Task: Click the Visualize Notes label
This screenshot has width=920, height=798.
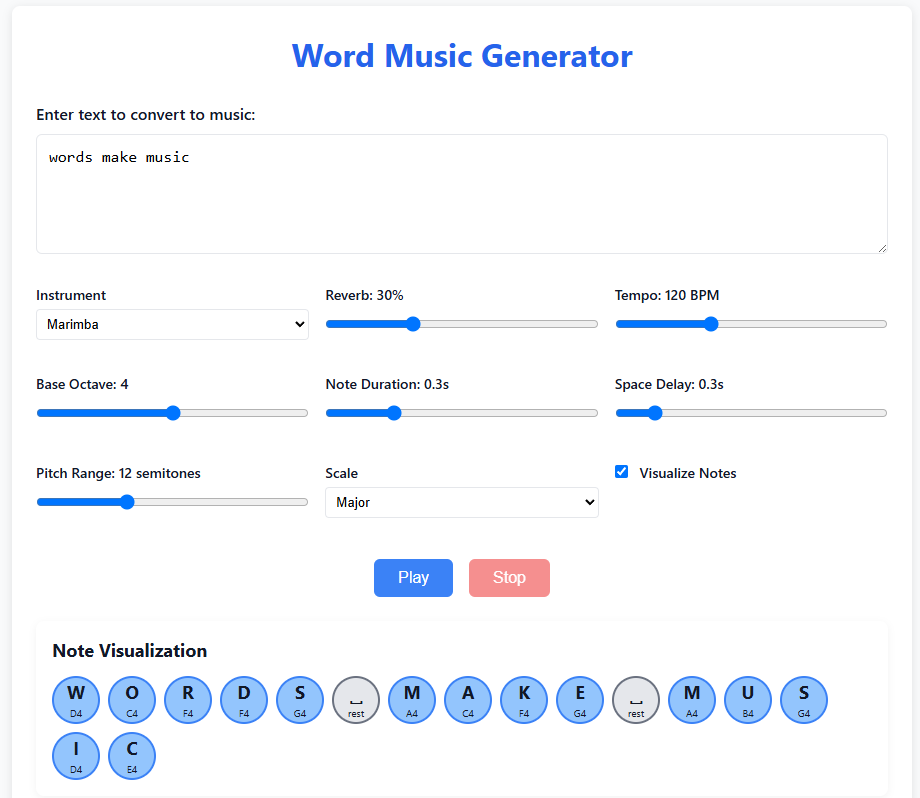Action: [x=688, y=473]
